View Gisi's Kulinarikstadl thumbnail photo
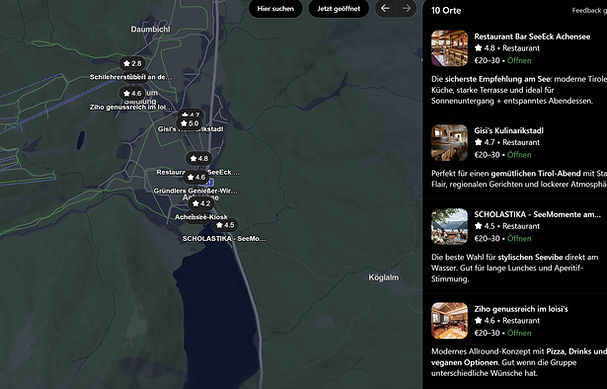 449,142
